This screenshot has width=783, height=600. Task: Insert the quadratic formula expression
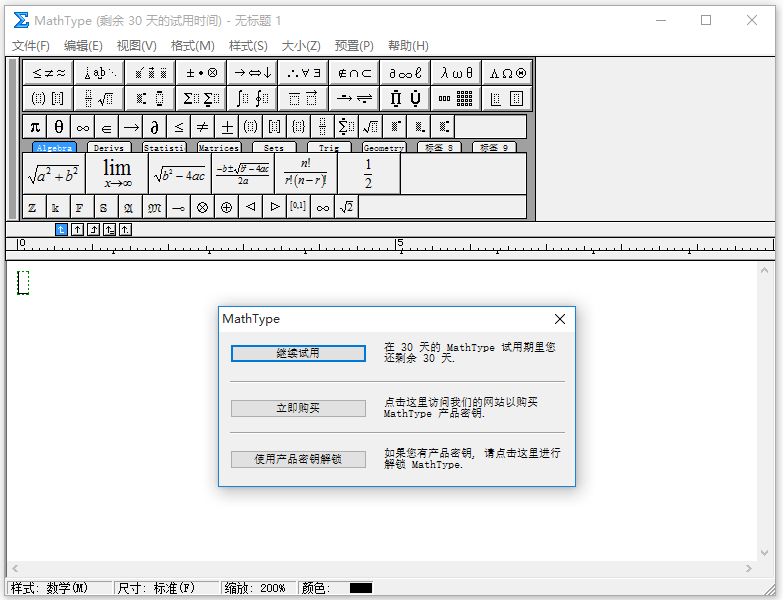click(242, 174)
